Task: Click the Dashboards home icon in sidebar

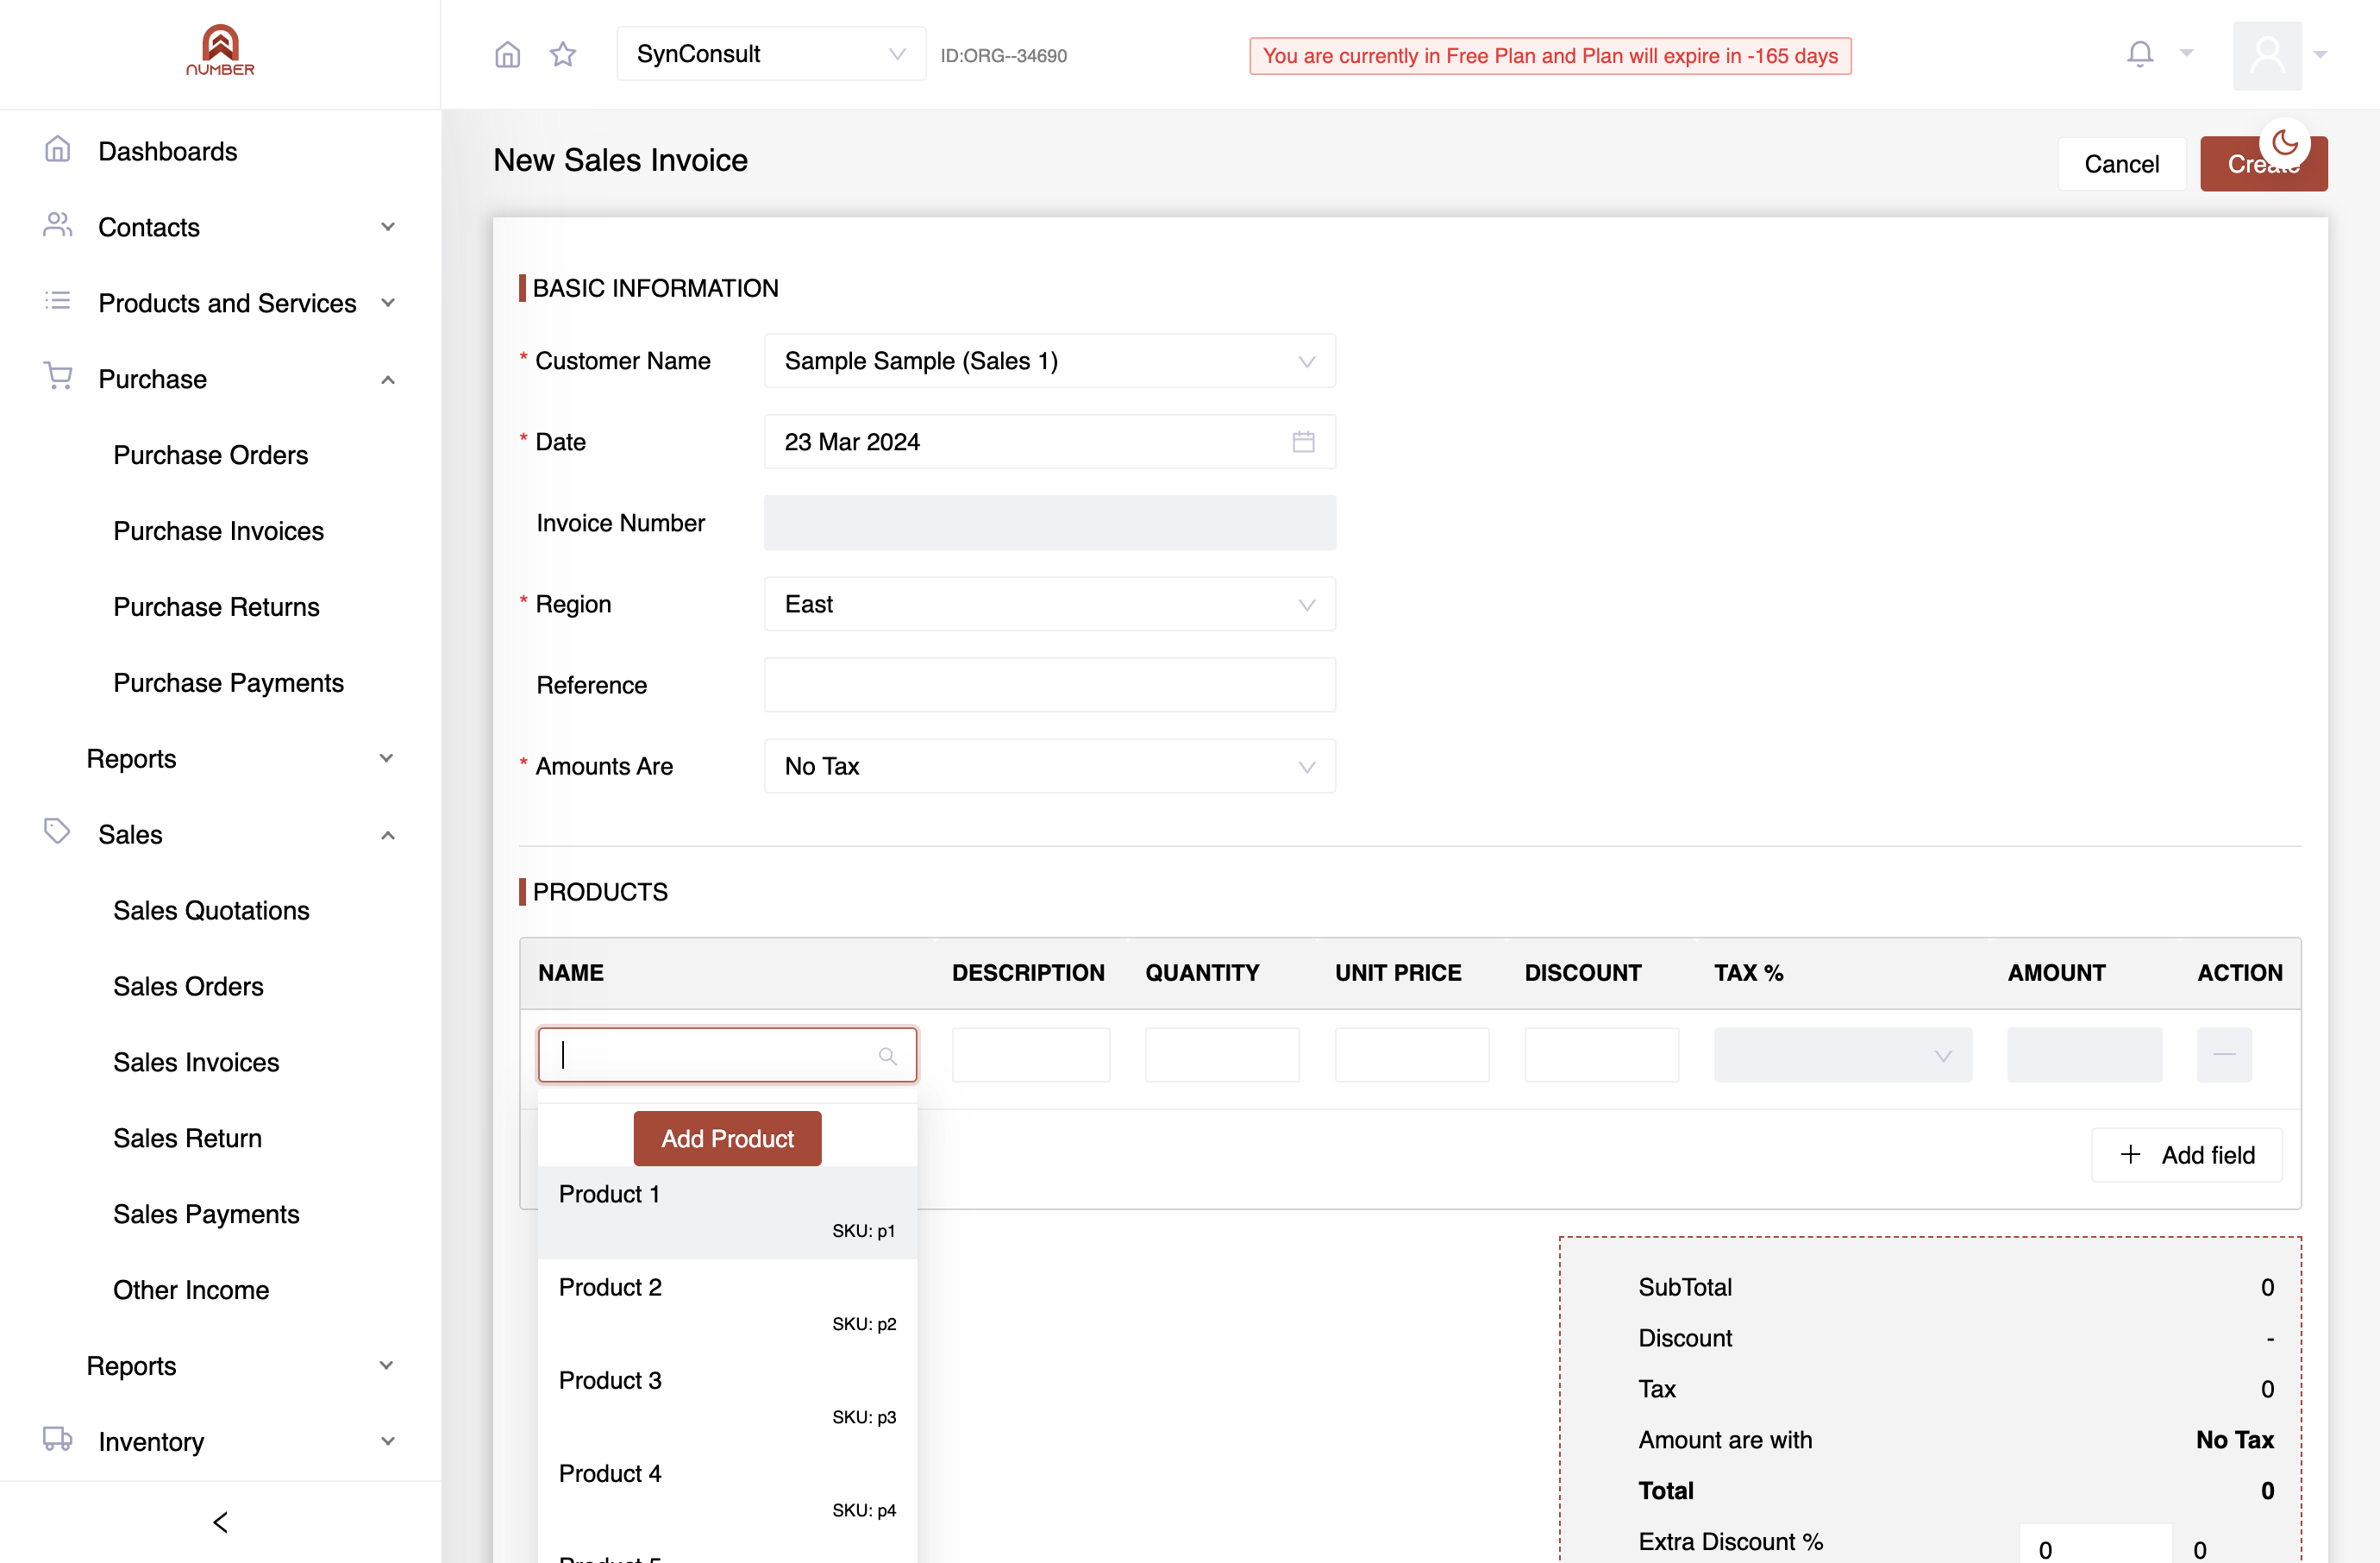Action: point(58,150)
